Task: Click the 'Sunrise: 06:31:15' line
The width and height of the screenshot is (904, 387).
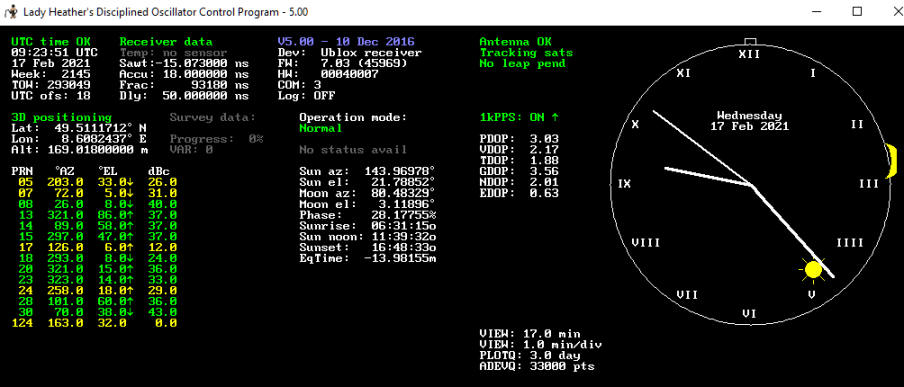Action: tap(367, 226)
